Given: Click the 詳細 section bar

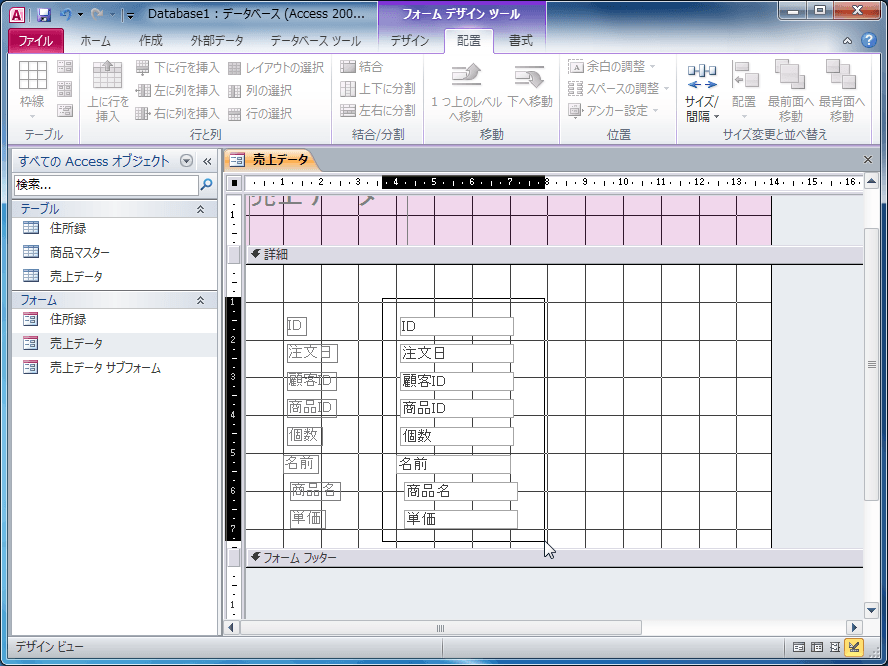Looking at the screenshot, I should 555,255.
